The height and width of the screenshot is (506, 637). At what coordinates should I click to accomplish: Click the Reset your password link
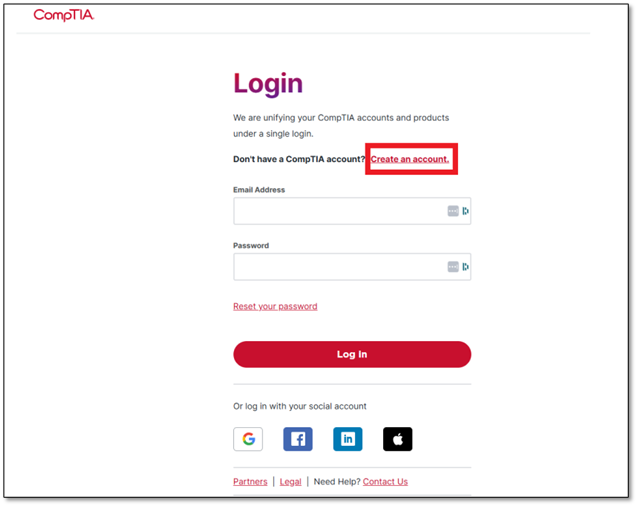tap(275, 307)
